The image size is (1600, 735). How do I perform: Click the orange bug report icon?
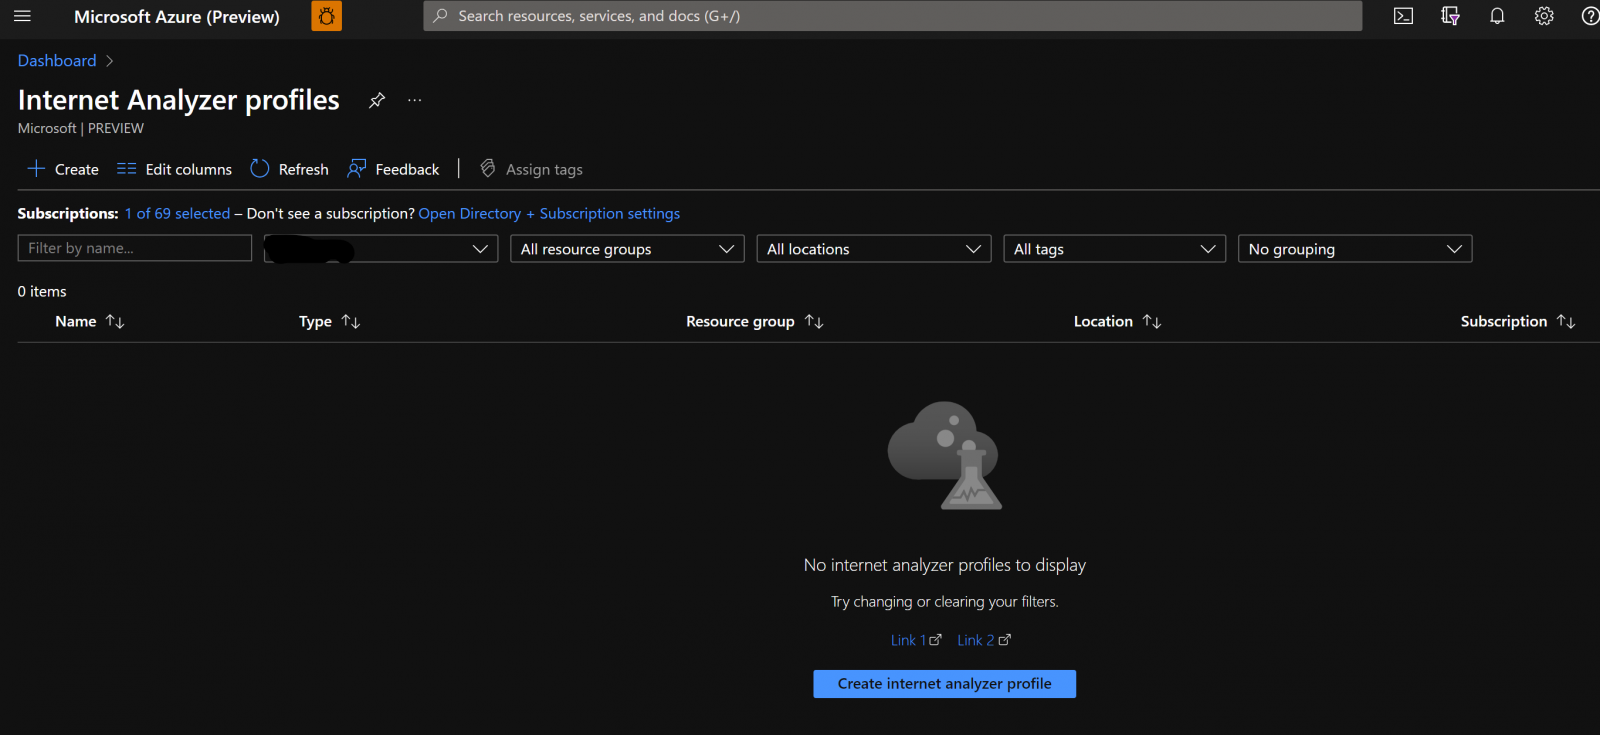pyautogui.click(x=326, y=16)
